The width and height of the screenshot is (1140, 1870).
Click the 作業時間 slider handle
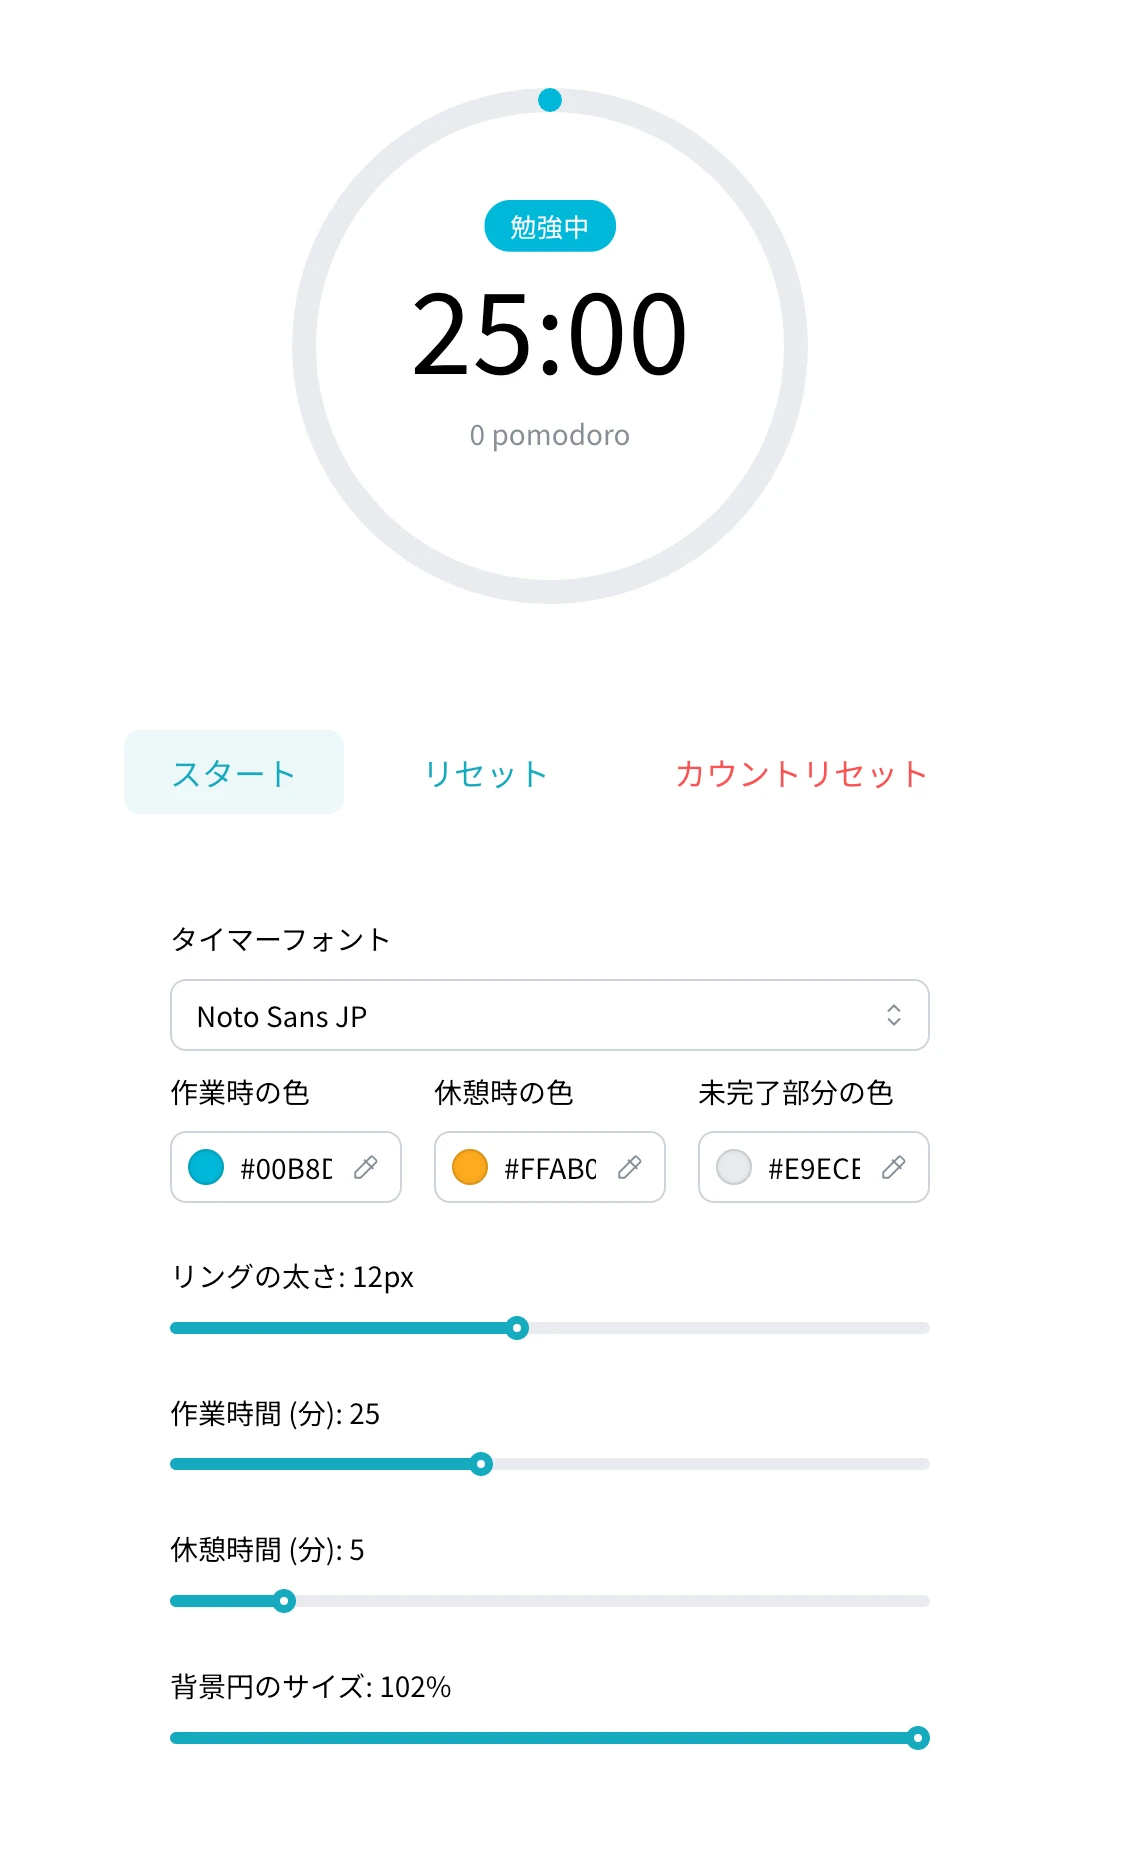pyautogui.click(x=481, y=1464)
